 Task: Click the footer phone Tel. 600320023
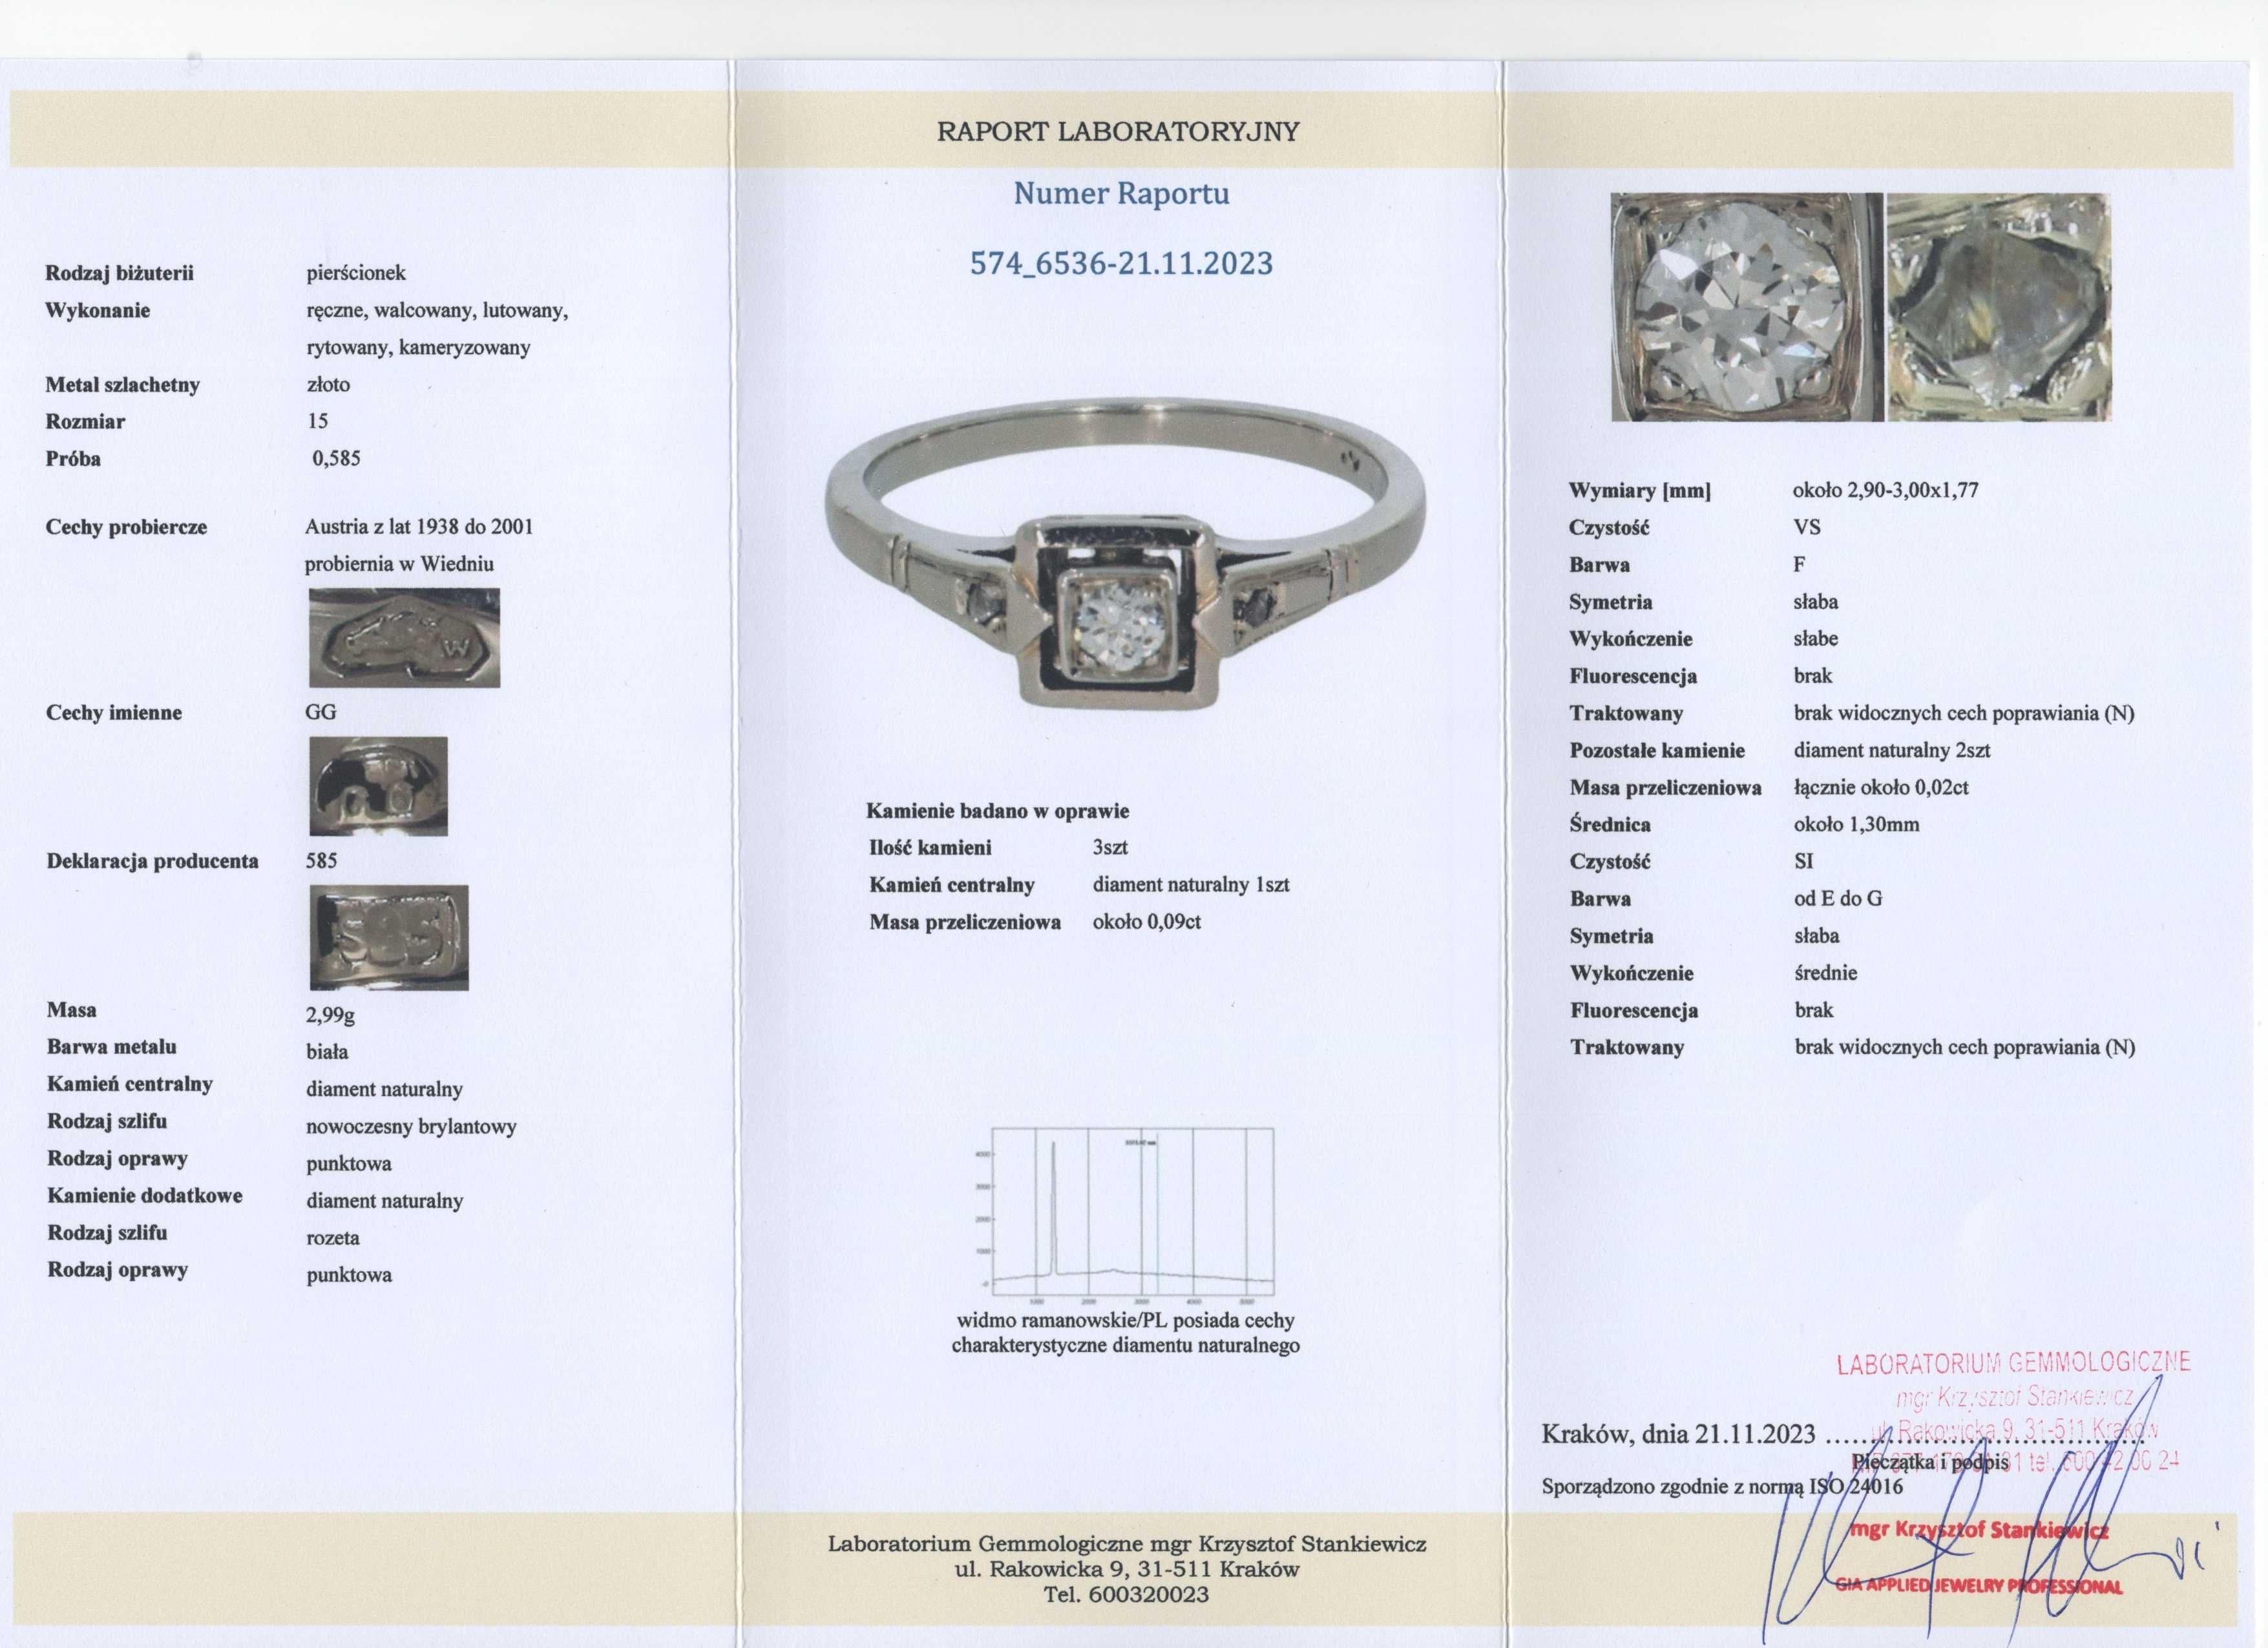tap(1126, 1594)
